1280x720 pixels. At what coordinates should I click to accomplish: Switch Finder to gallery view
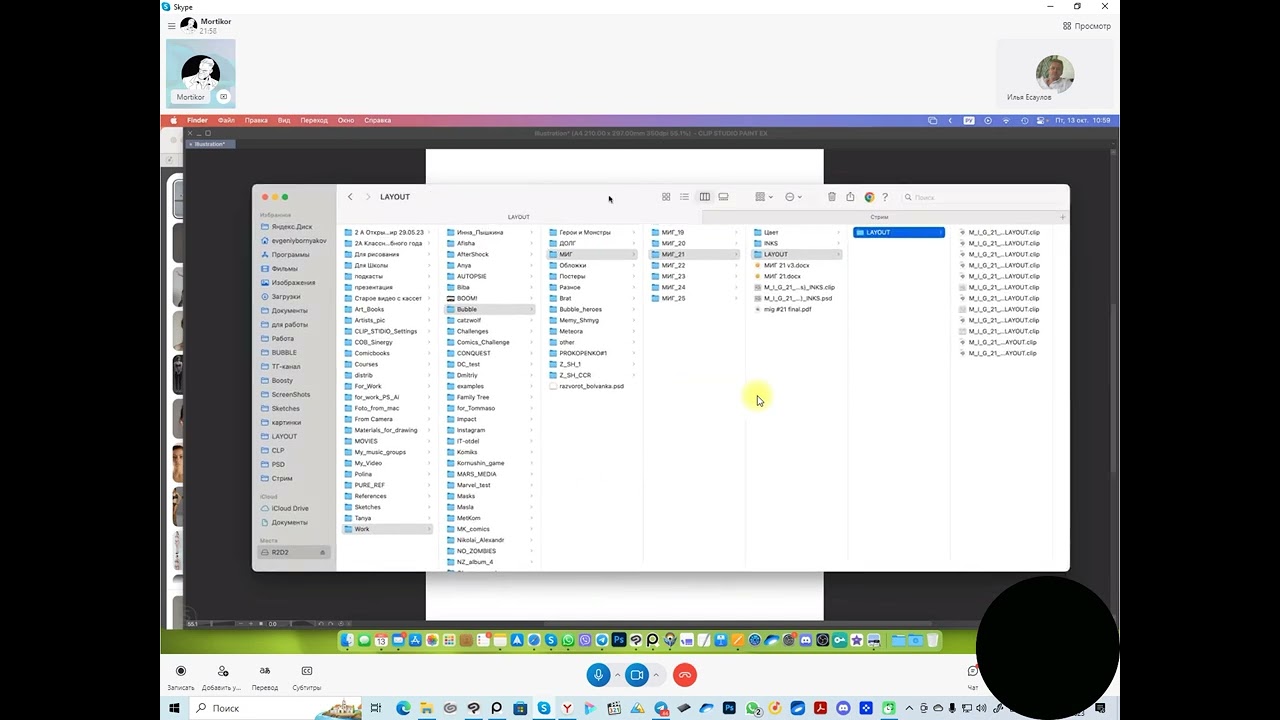[723, 197]
